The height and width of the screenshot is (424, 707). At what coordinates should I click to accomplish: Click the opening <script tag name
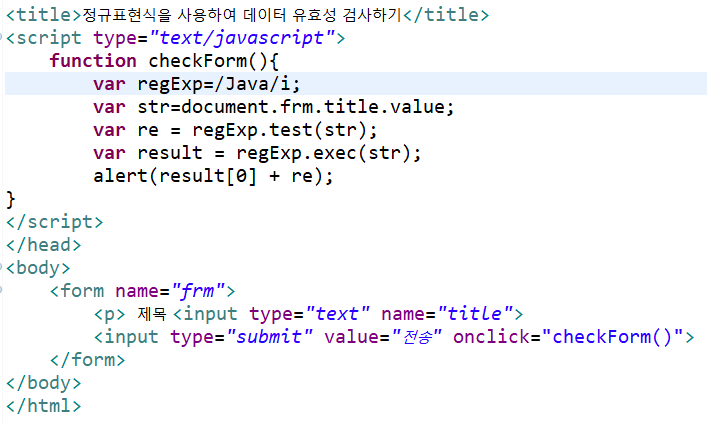(x=44, y=38)
